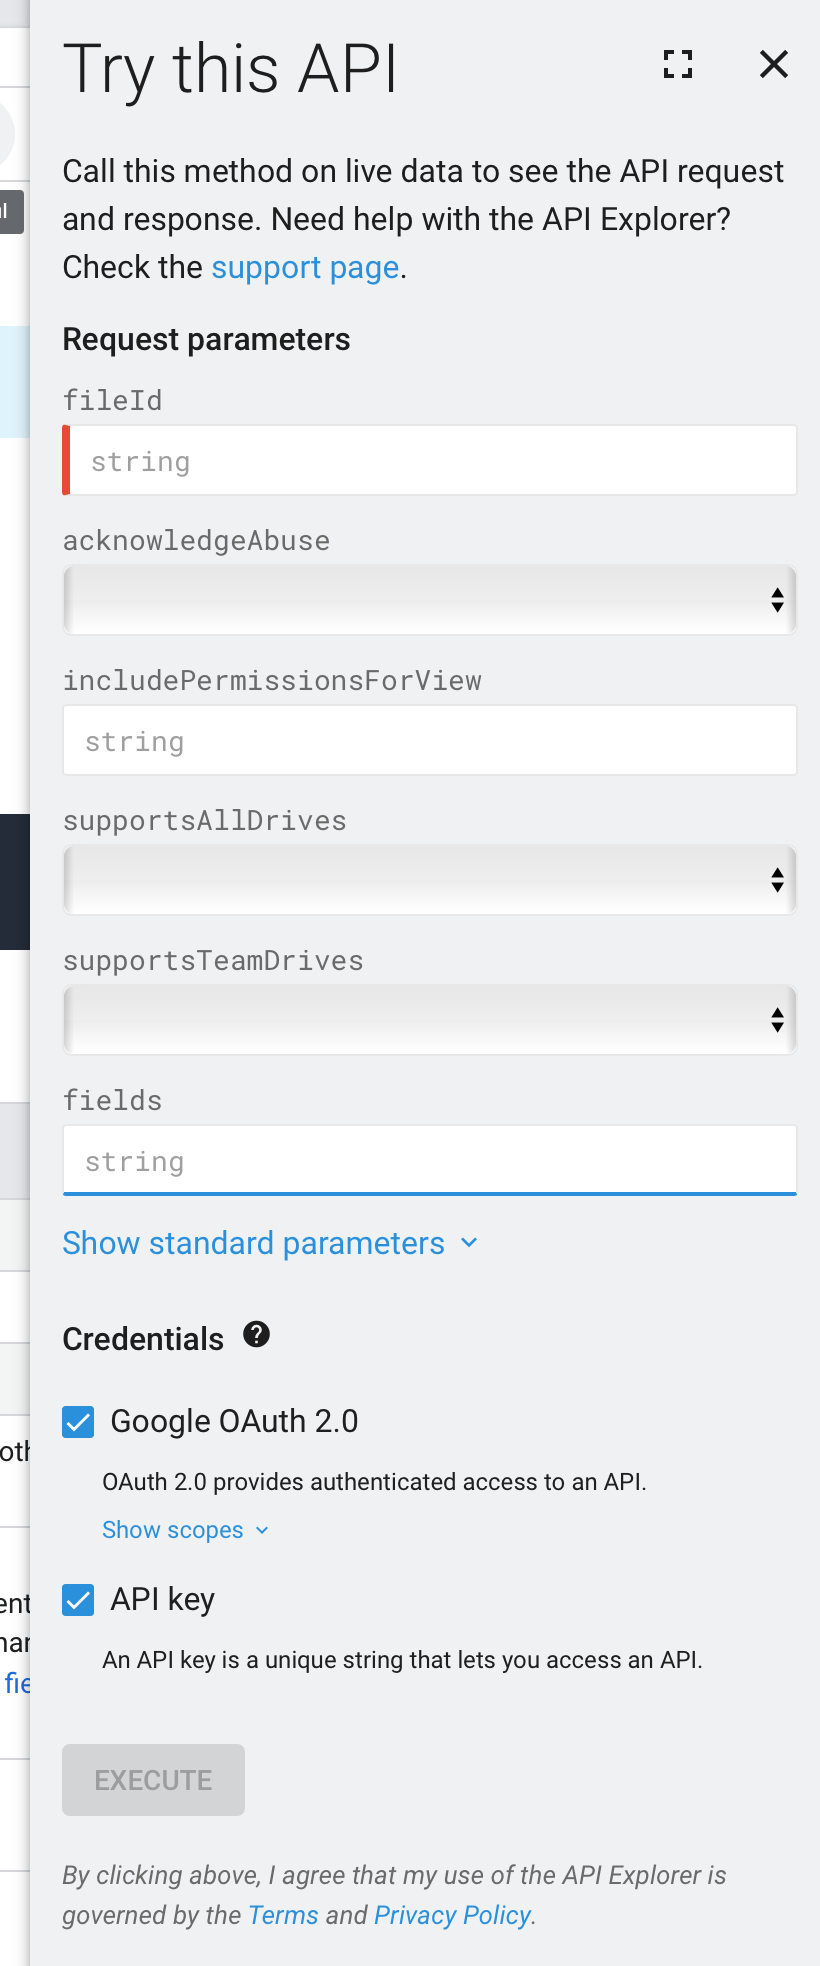820x1966 pixels.
Task: Click the fields string input
Action: pos(428,1160)
